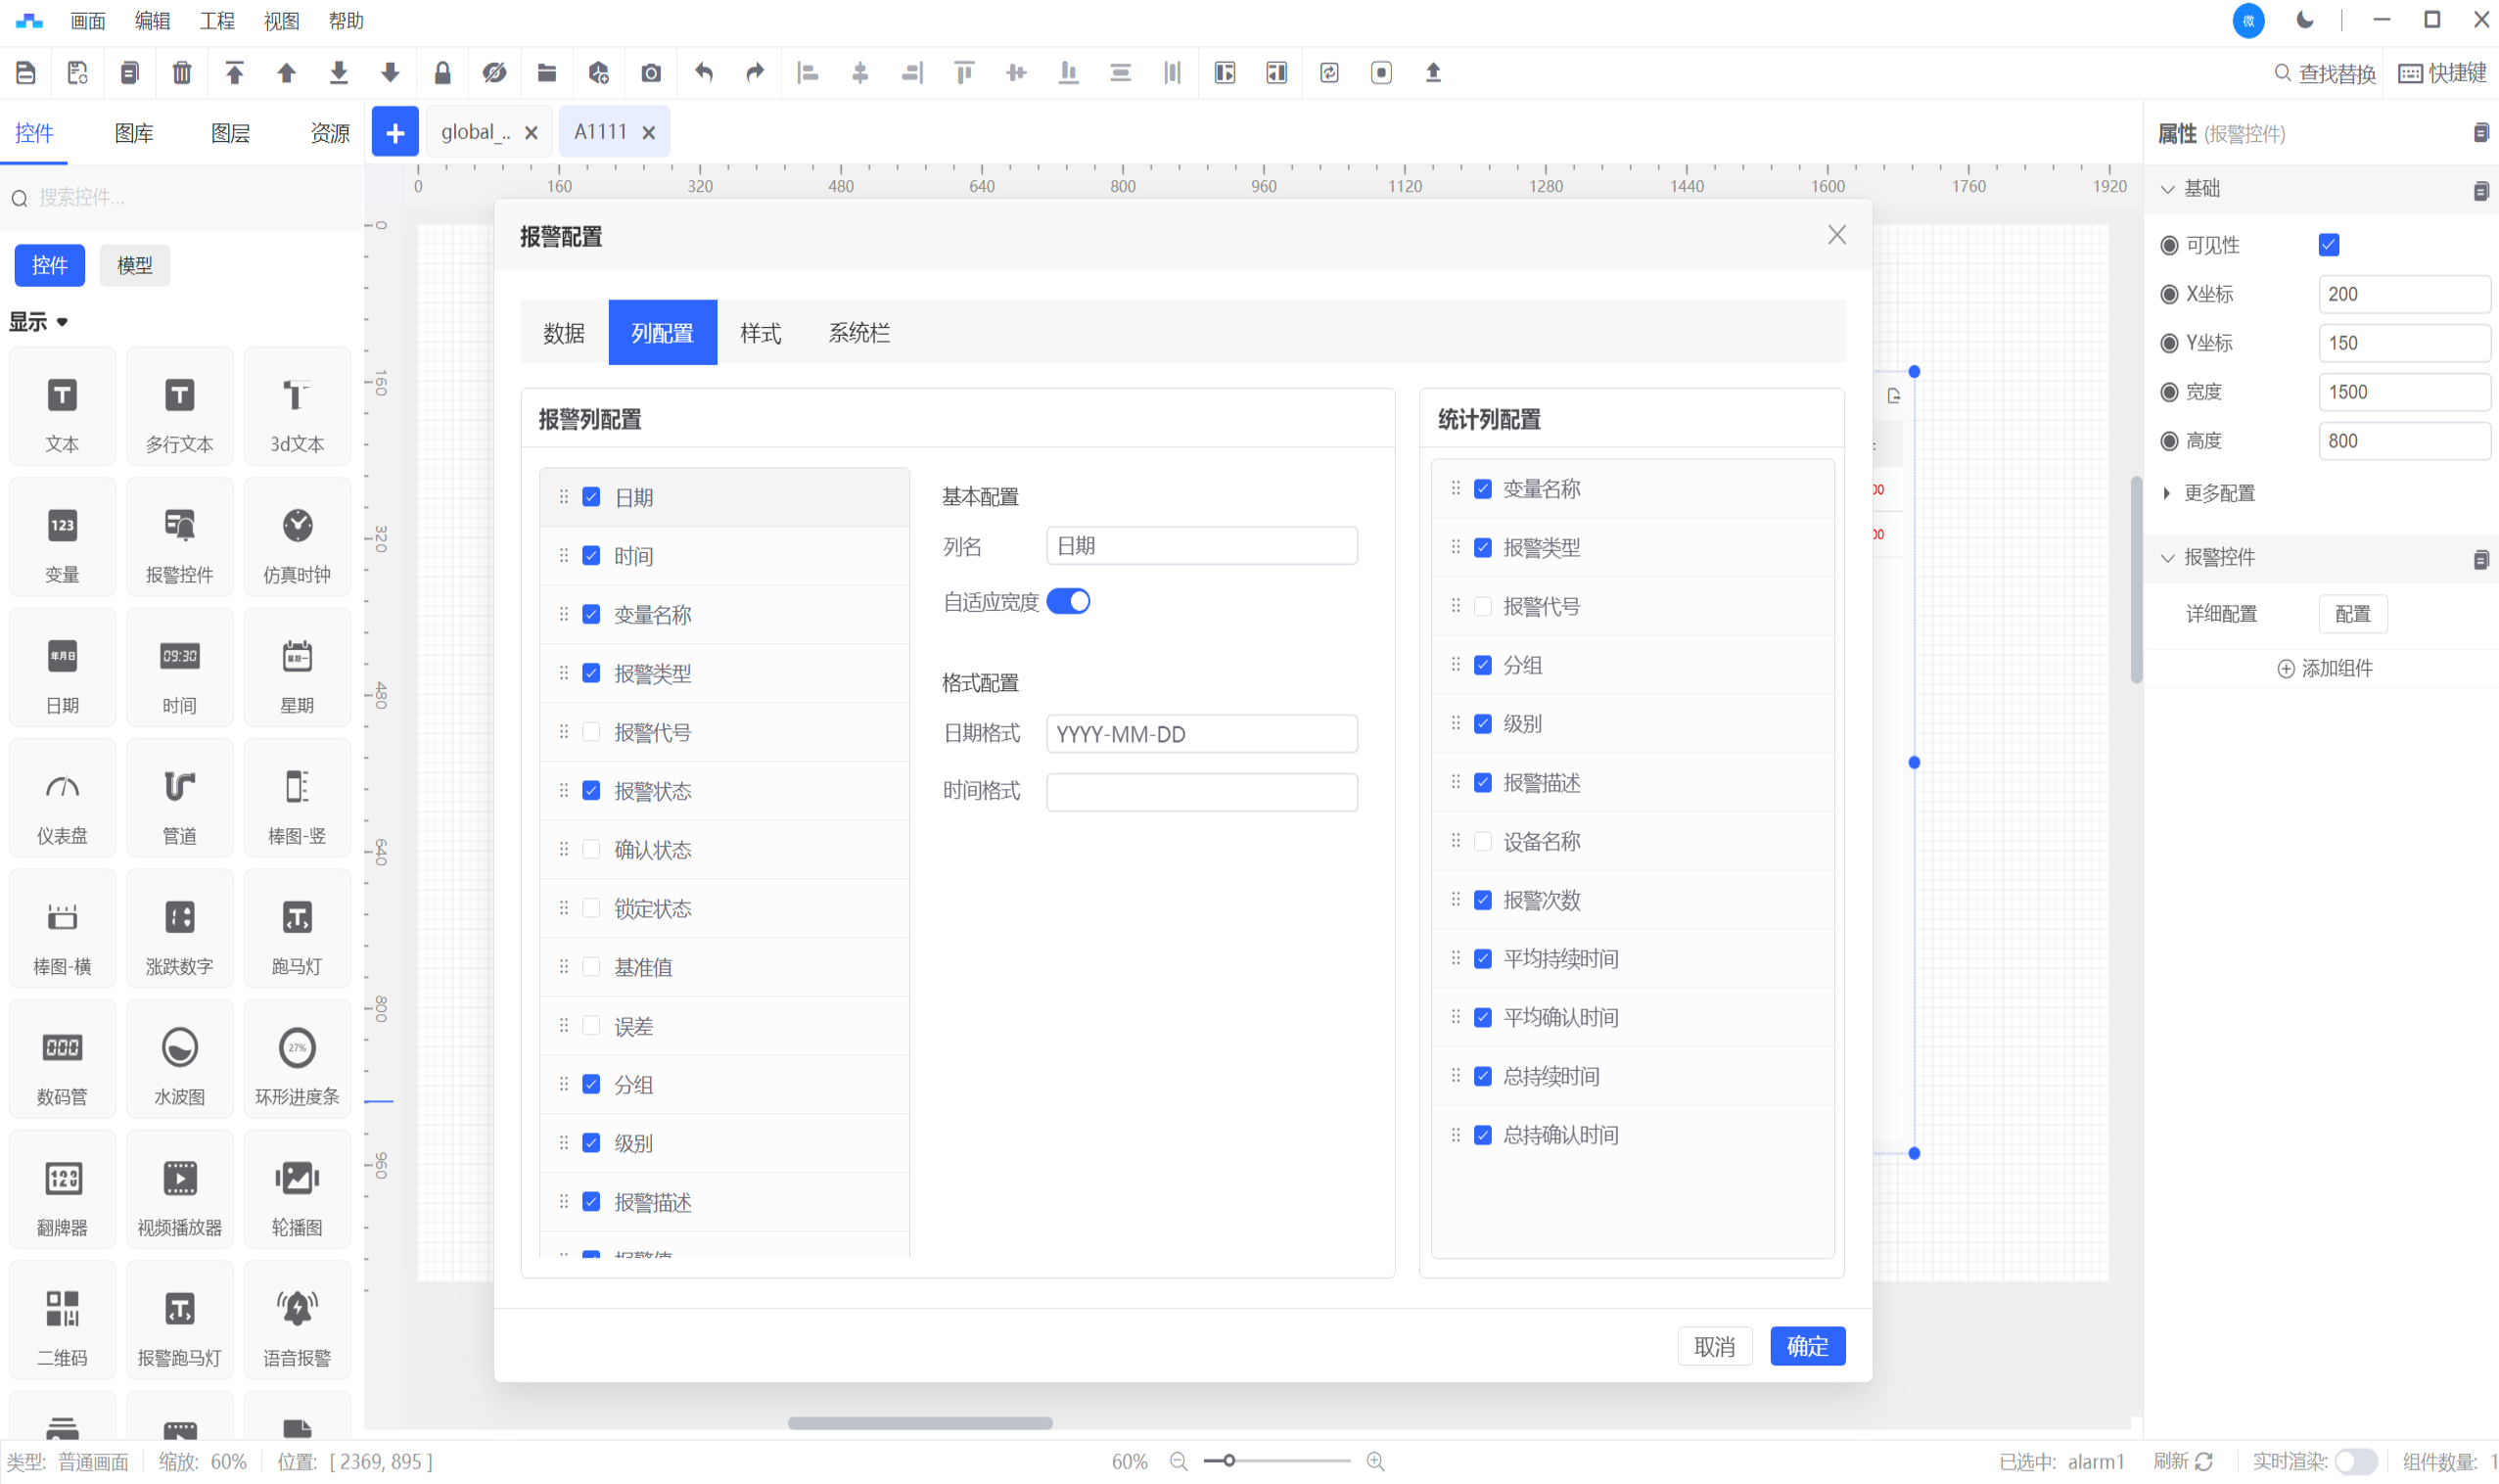Click the undo arrow in toolbar
The image size is (2499, 1484).
point(704,72)
